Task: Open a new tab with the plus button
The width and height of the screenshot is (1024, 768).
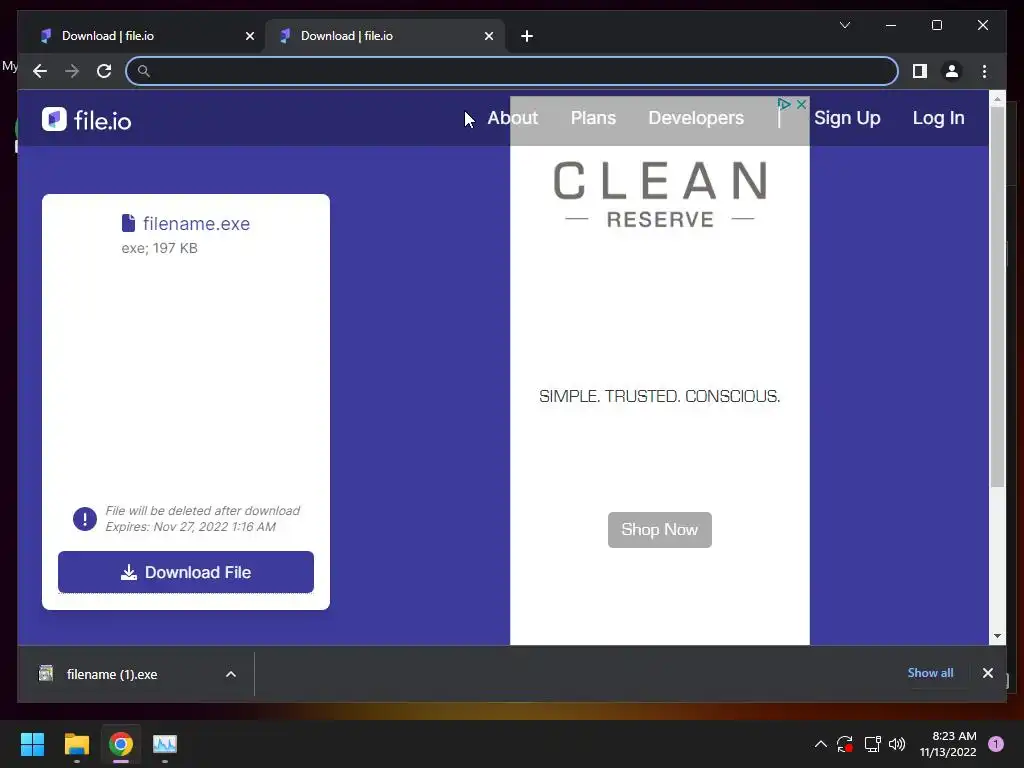Action: [x=527, y=36]
